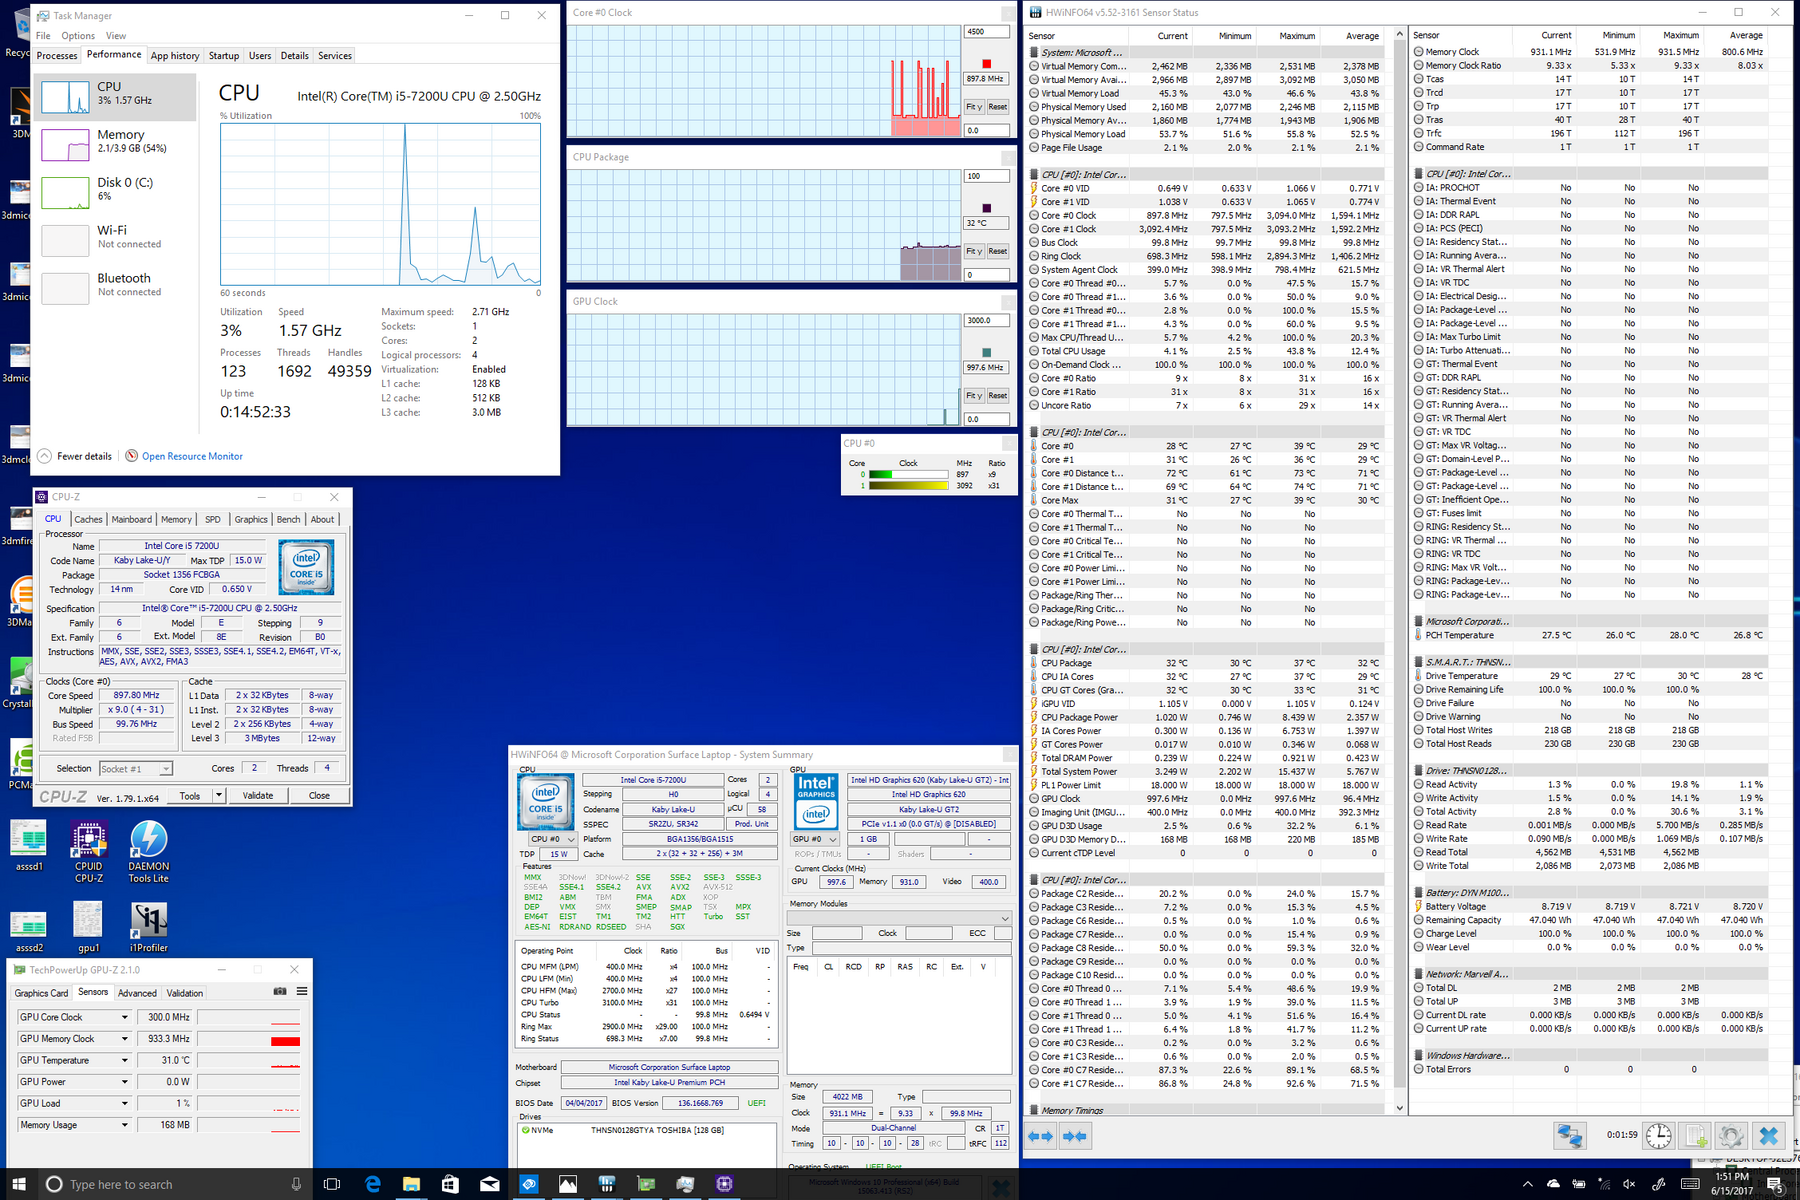This screenshot has height=1200, width=1800.
Task: Open Microsoft Edge from the taskbar
Action: pyautogui.click(x=373, y=1184)
